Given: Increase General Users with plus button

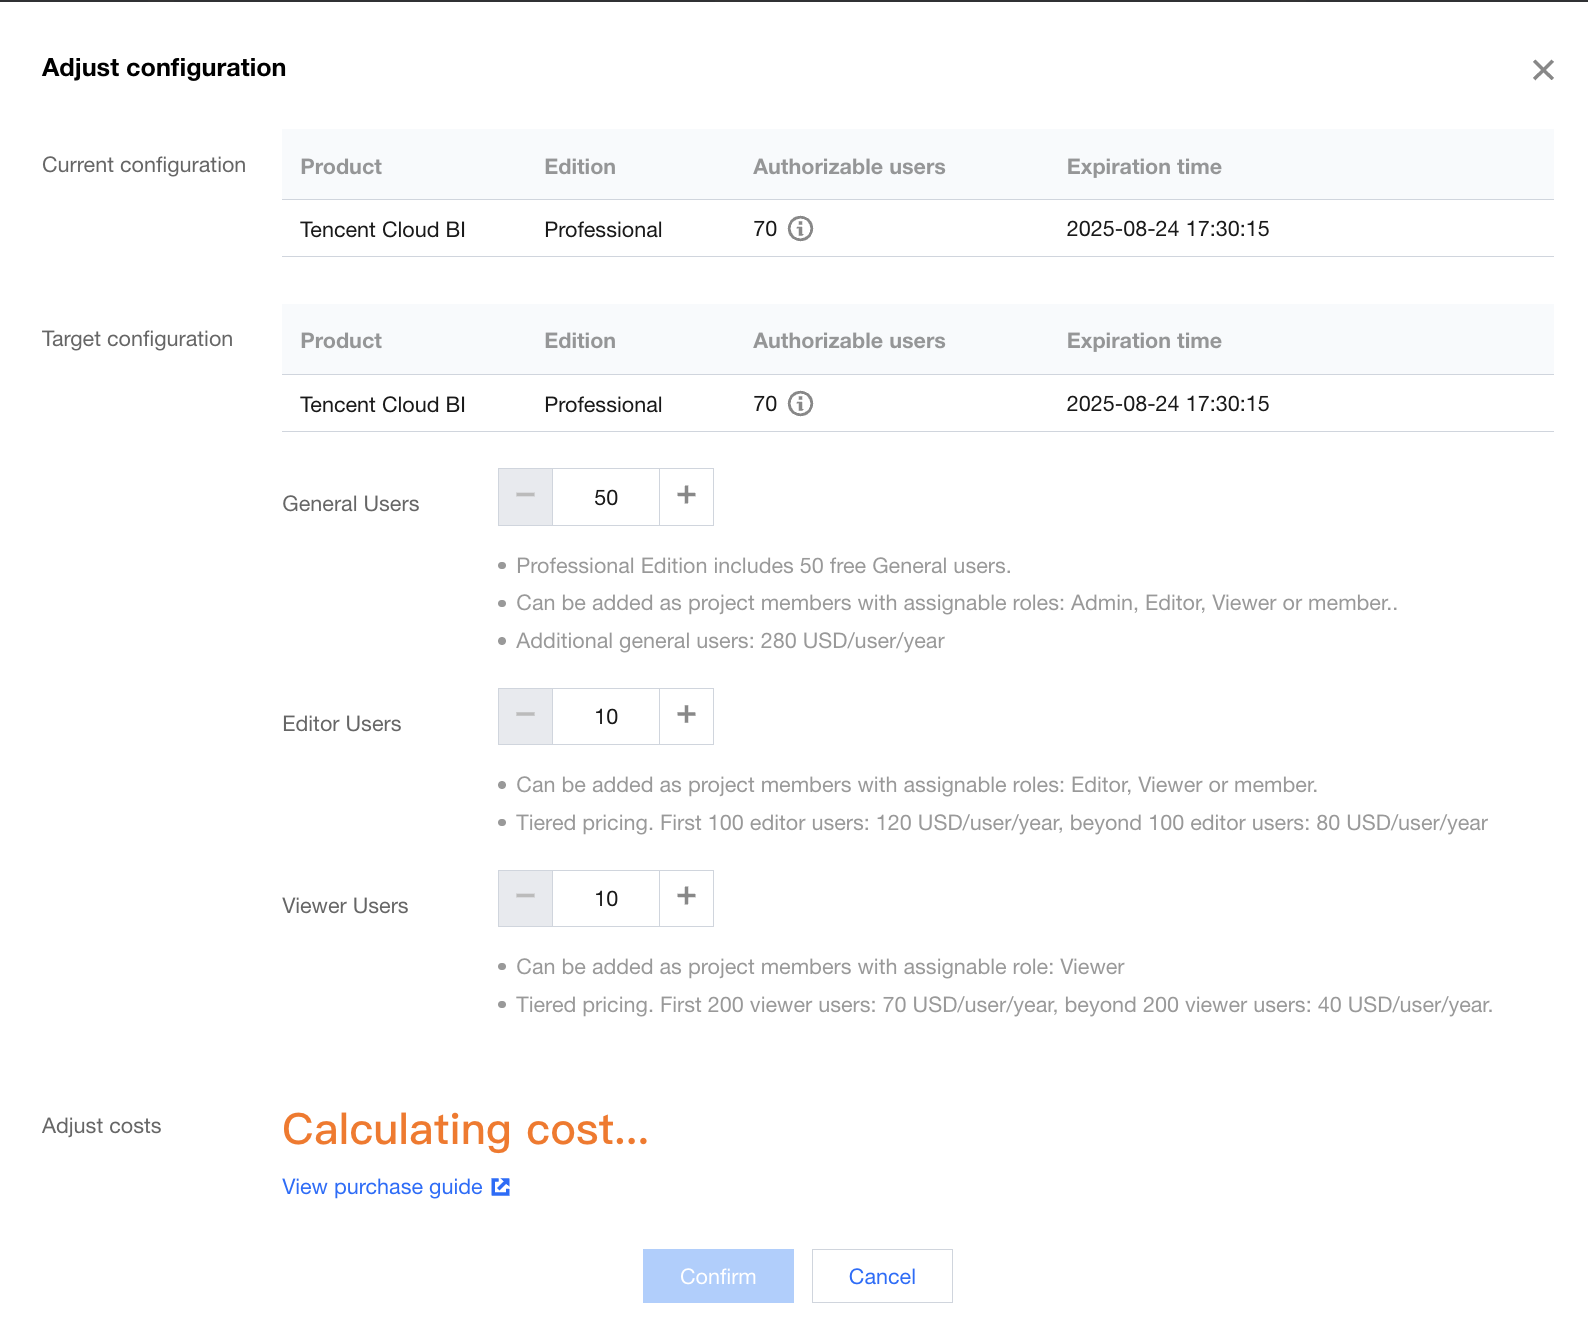Looking at the screenshot, I should 686,497.
